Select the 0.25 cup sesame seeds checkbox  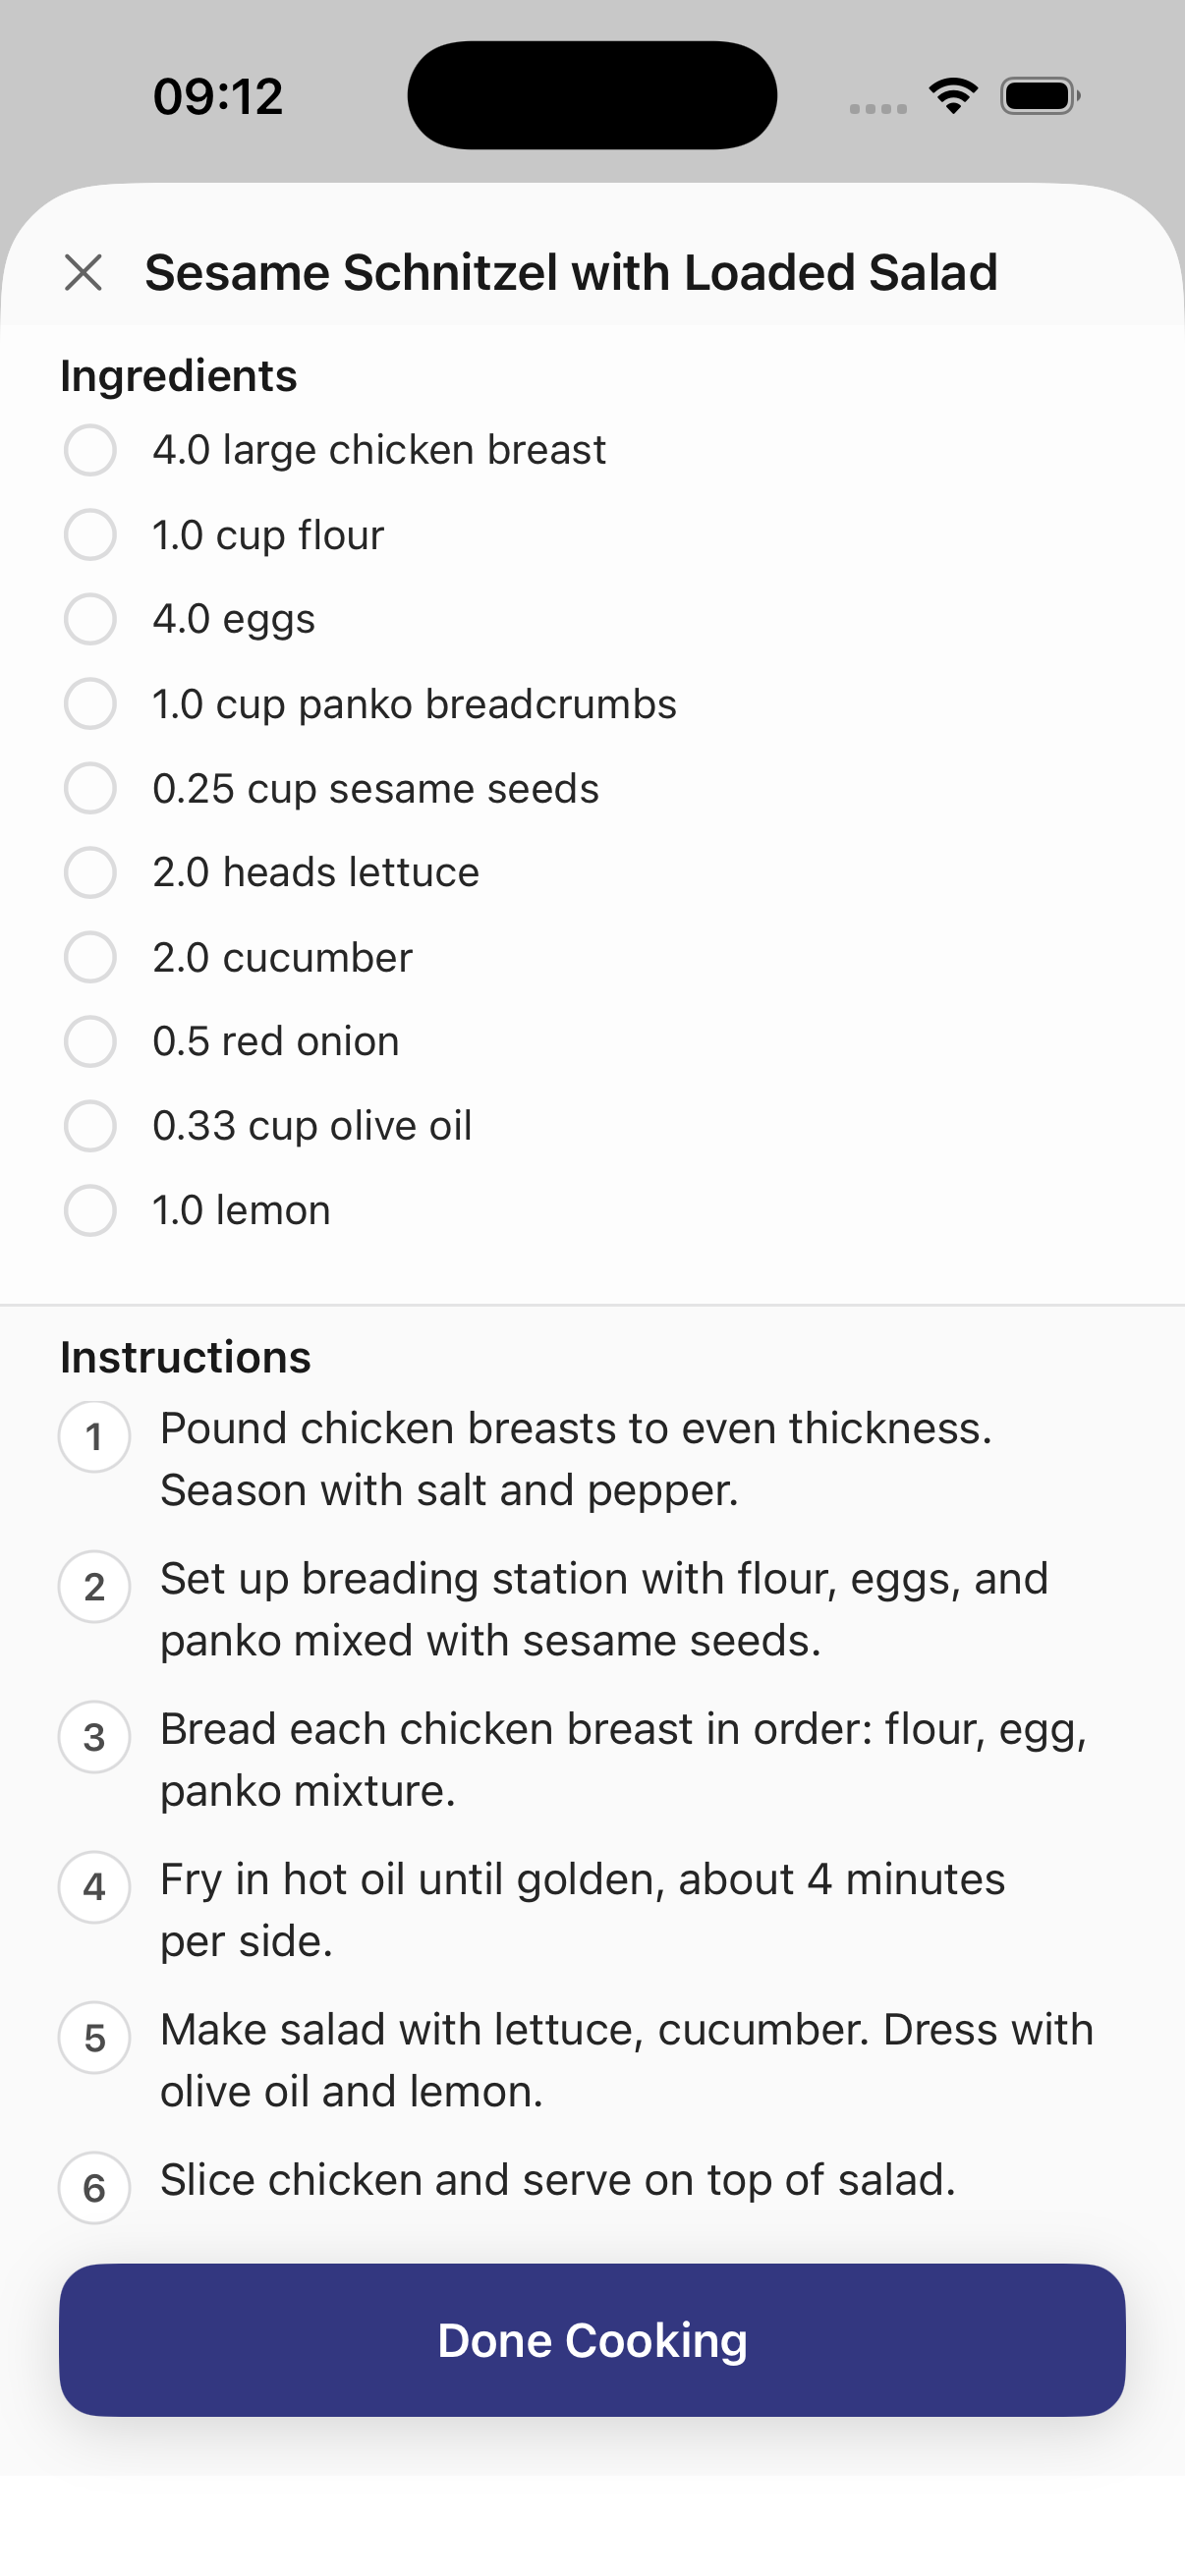[90, 788]
